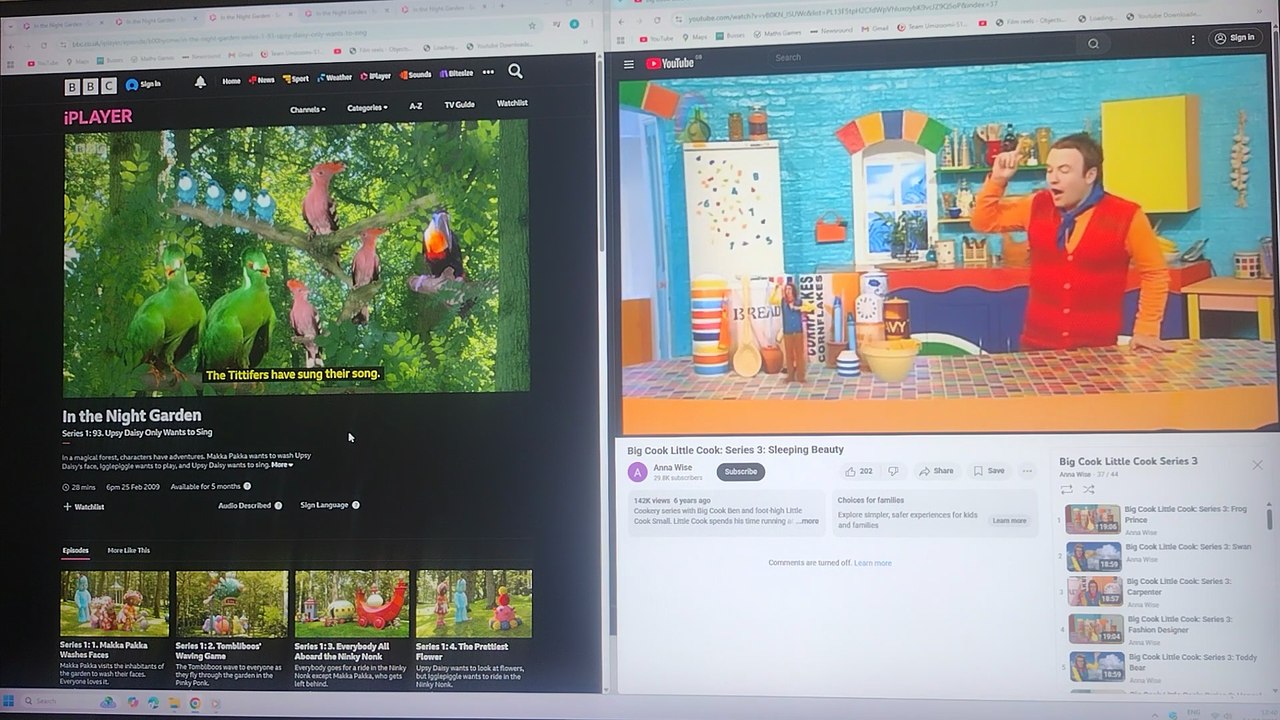Switch to the More Like This tab
1280x720 pixels.
click(x=129, y=550)
